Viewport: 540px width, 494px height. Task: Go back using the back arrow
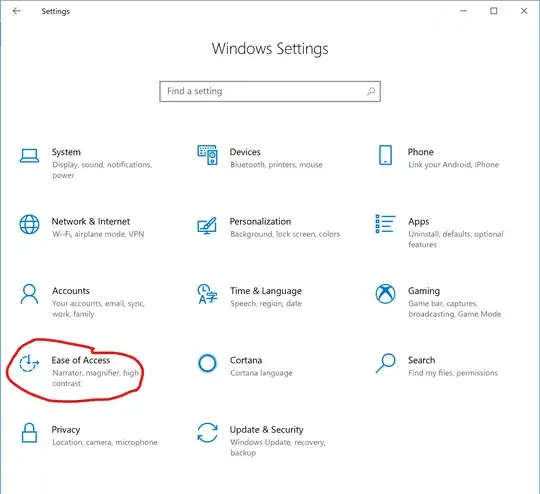(17, 11)
